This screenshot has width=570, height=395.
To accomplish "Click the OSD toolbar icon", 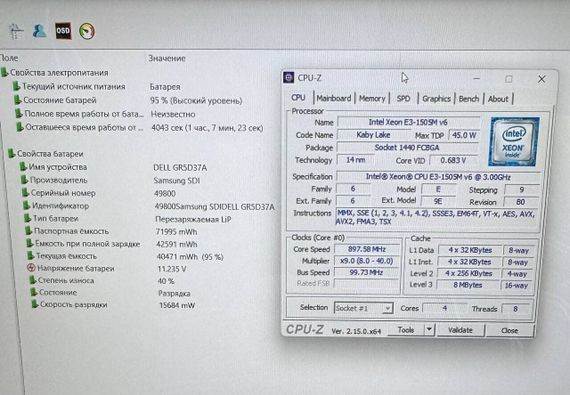I will [63, 31].
